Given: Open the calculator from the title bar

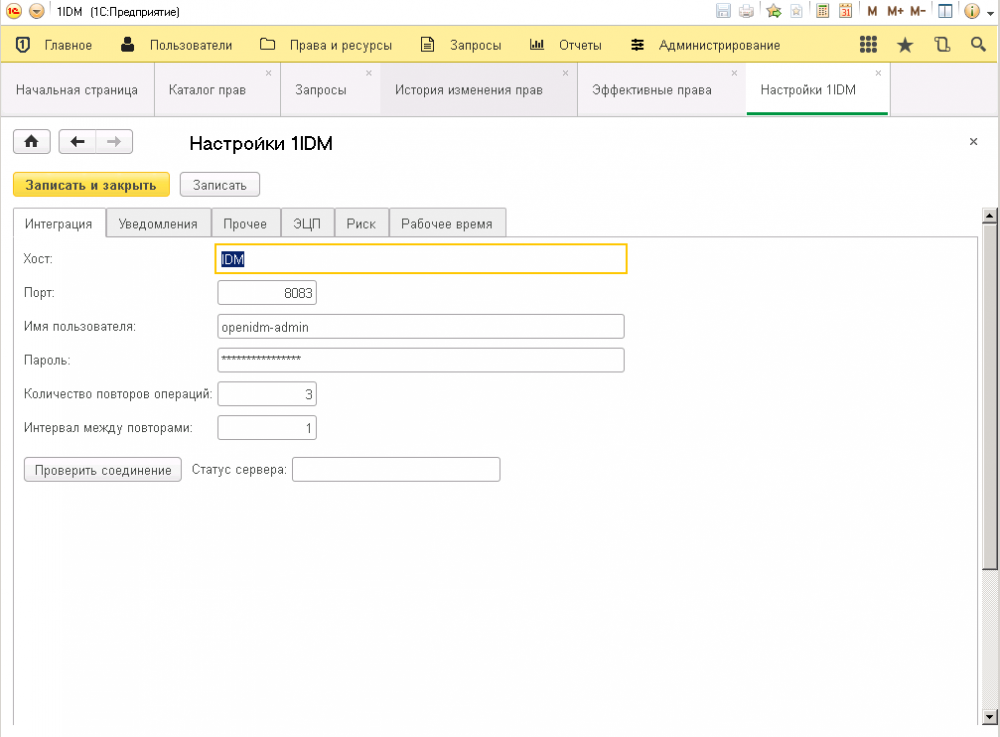Looking at the screenshot, I should click(x=823, y=12).
